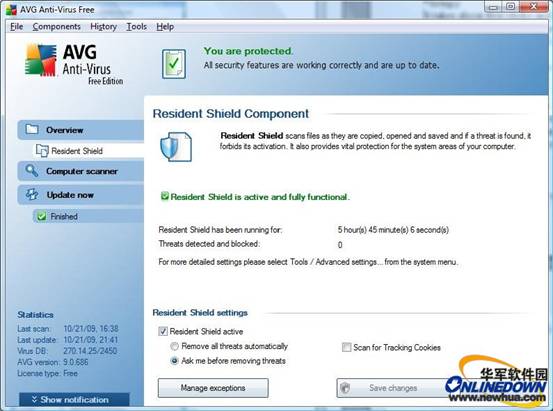Click the Resident Shield component shield icon
The image size is (553, 411).
click(x=176, y=147)
